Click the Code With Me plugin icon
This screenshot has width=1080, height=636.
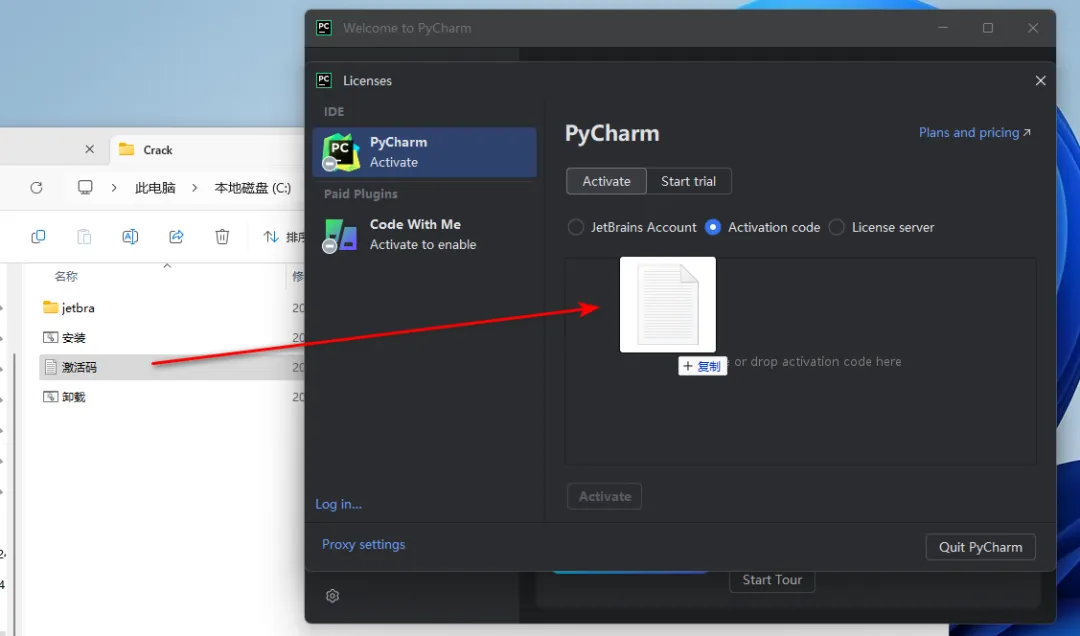coord(340,235)
